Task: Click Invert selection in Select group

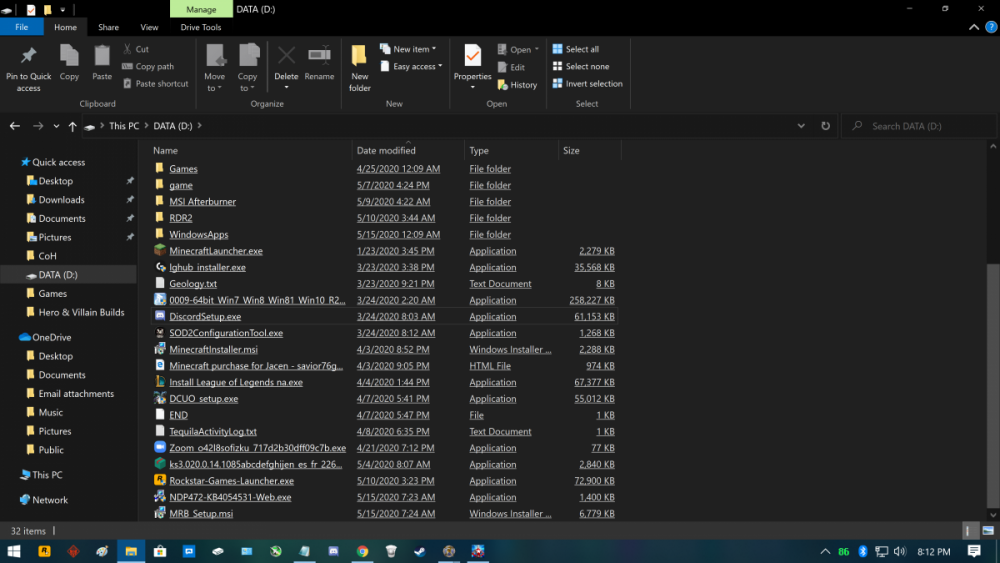Action: tap(587, 84)
